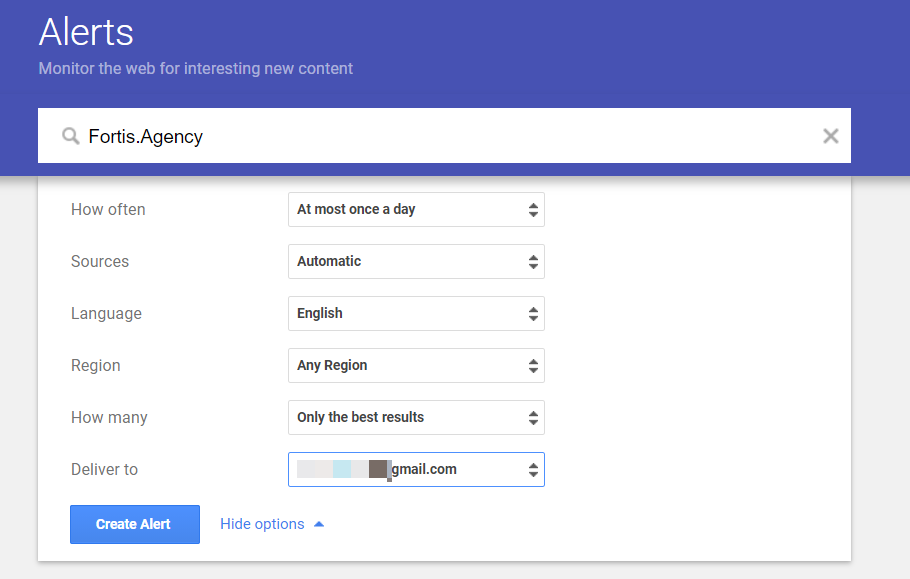Click the 'How often' label
This screenshot has width=910, height=579.
click(108, 210)
